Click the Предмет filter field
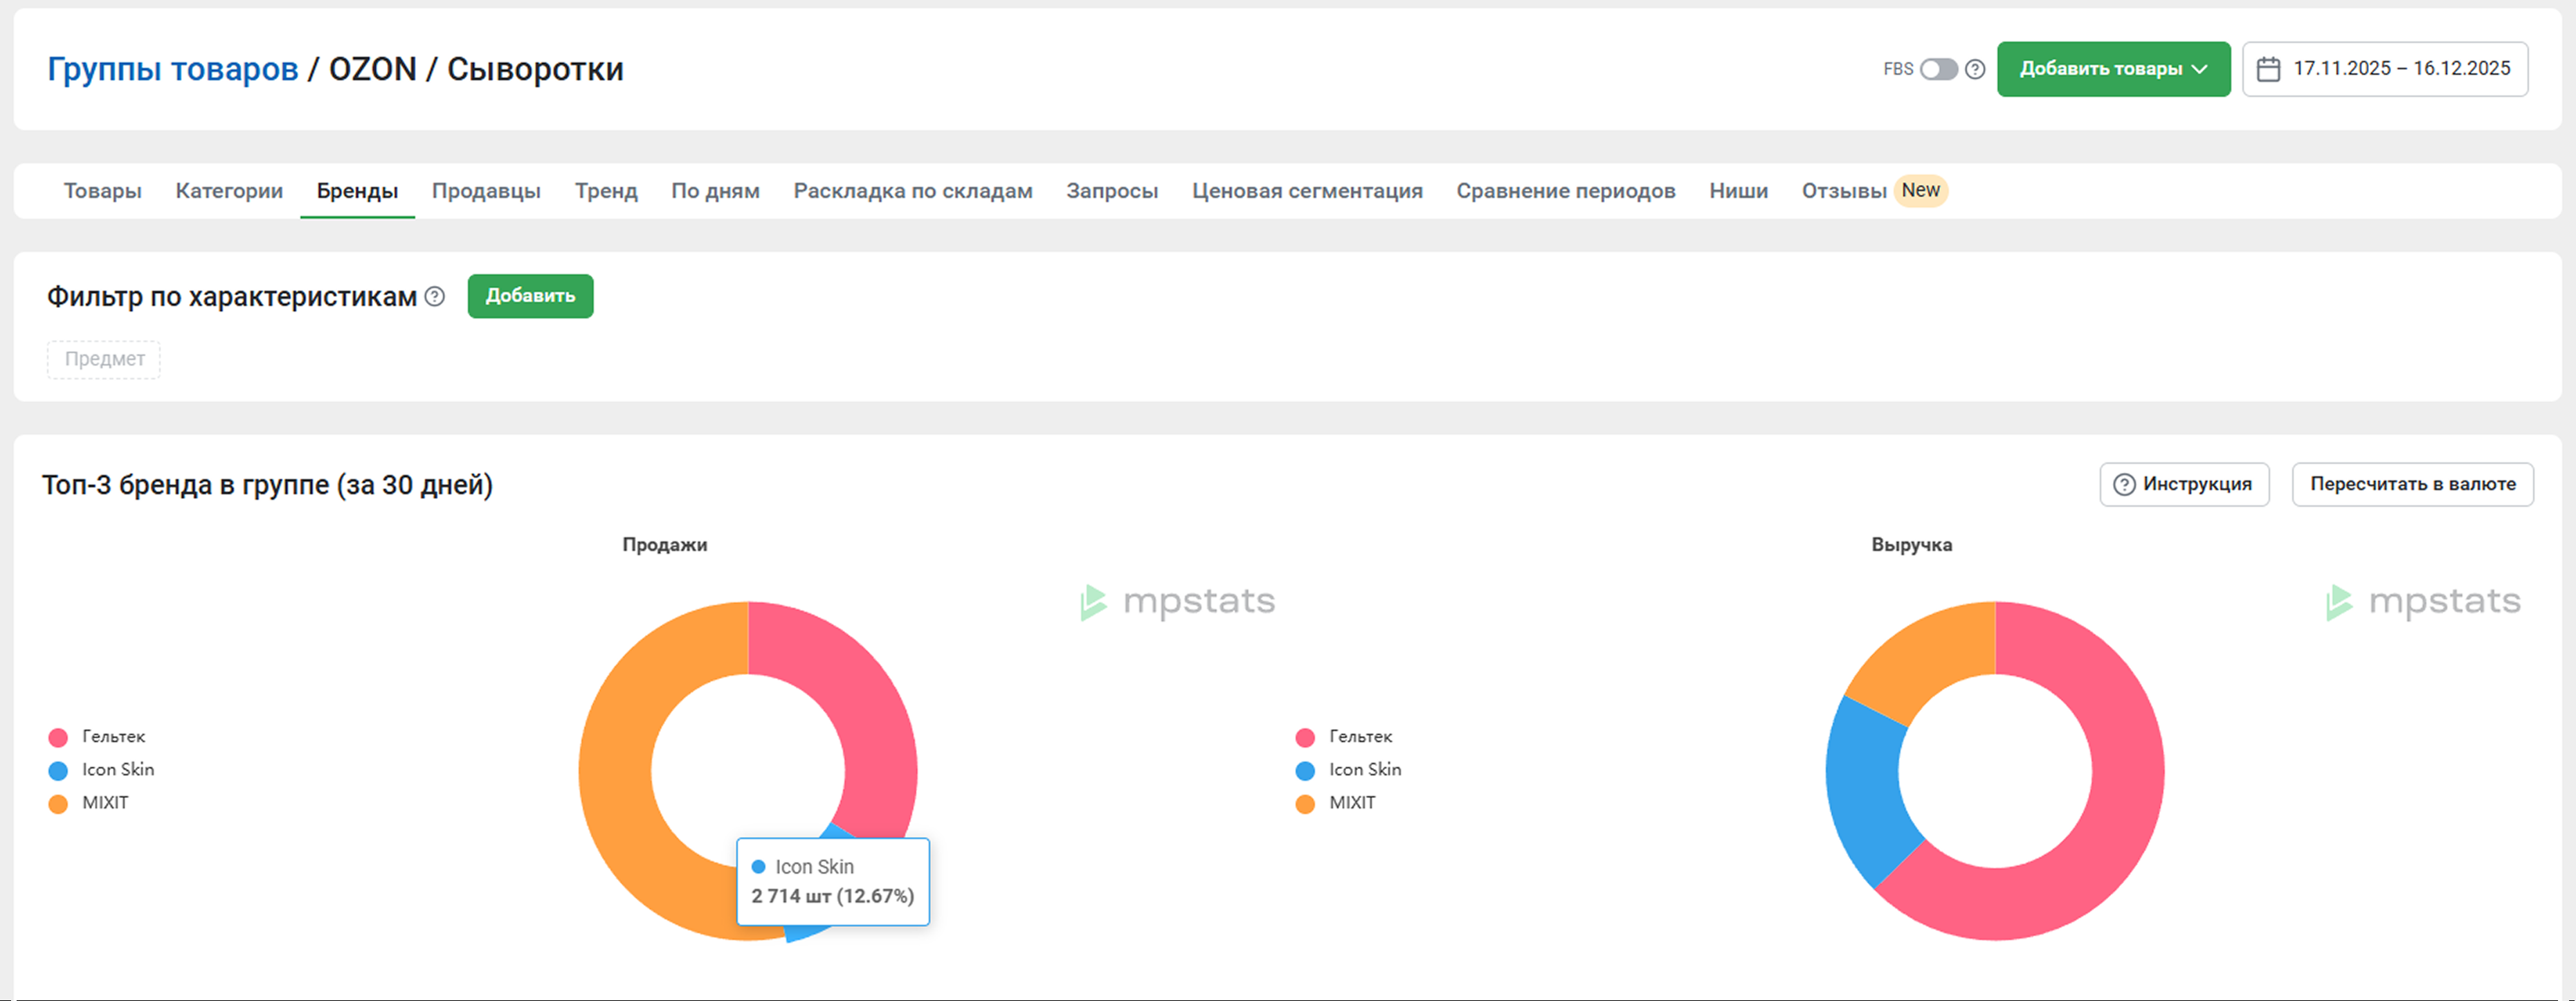This screenshot has width=2576, height=1001. [104, 359]
